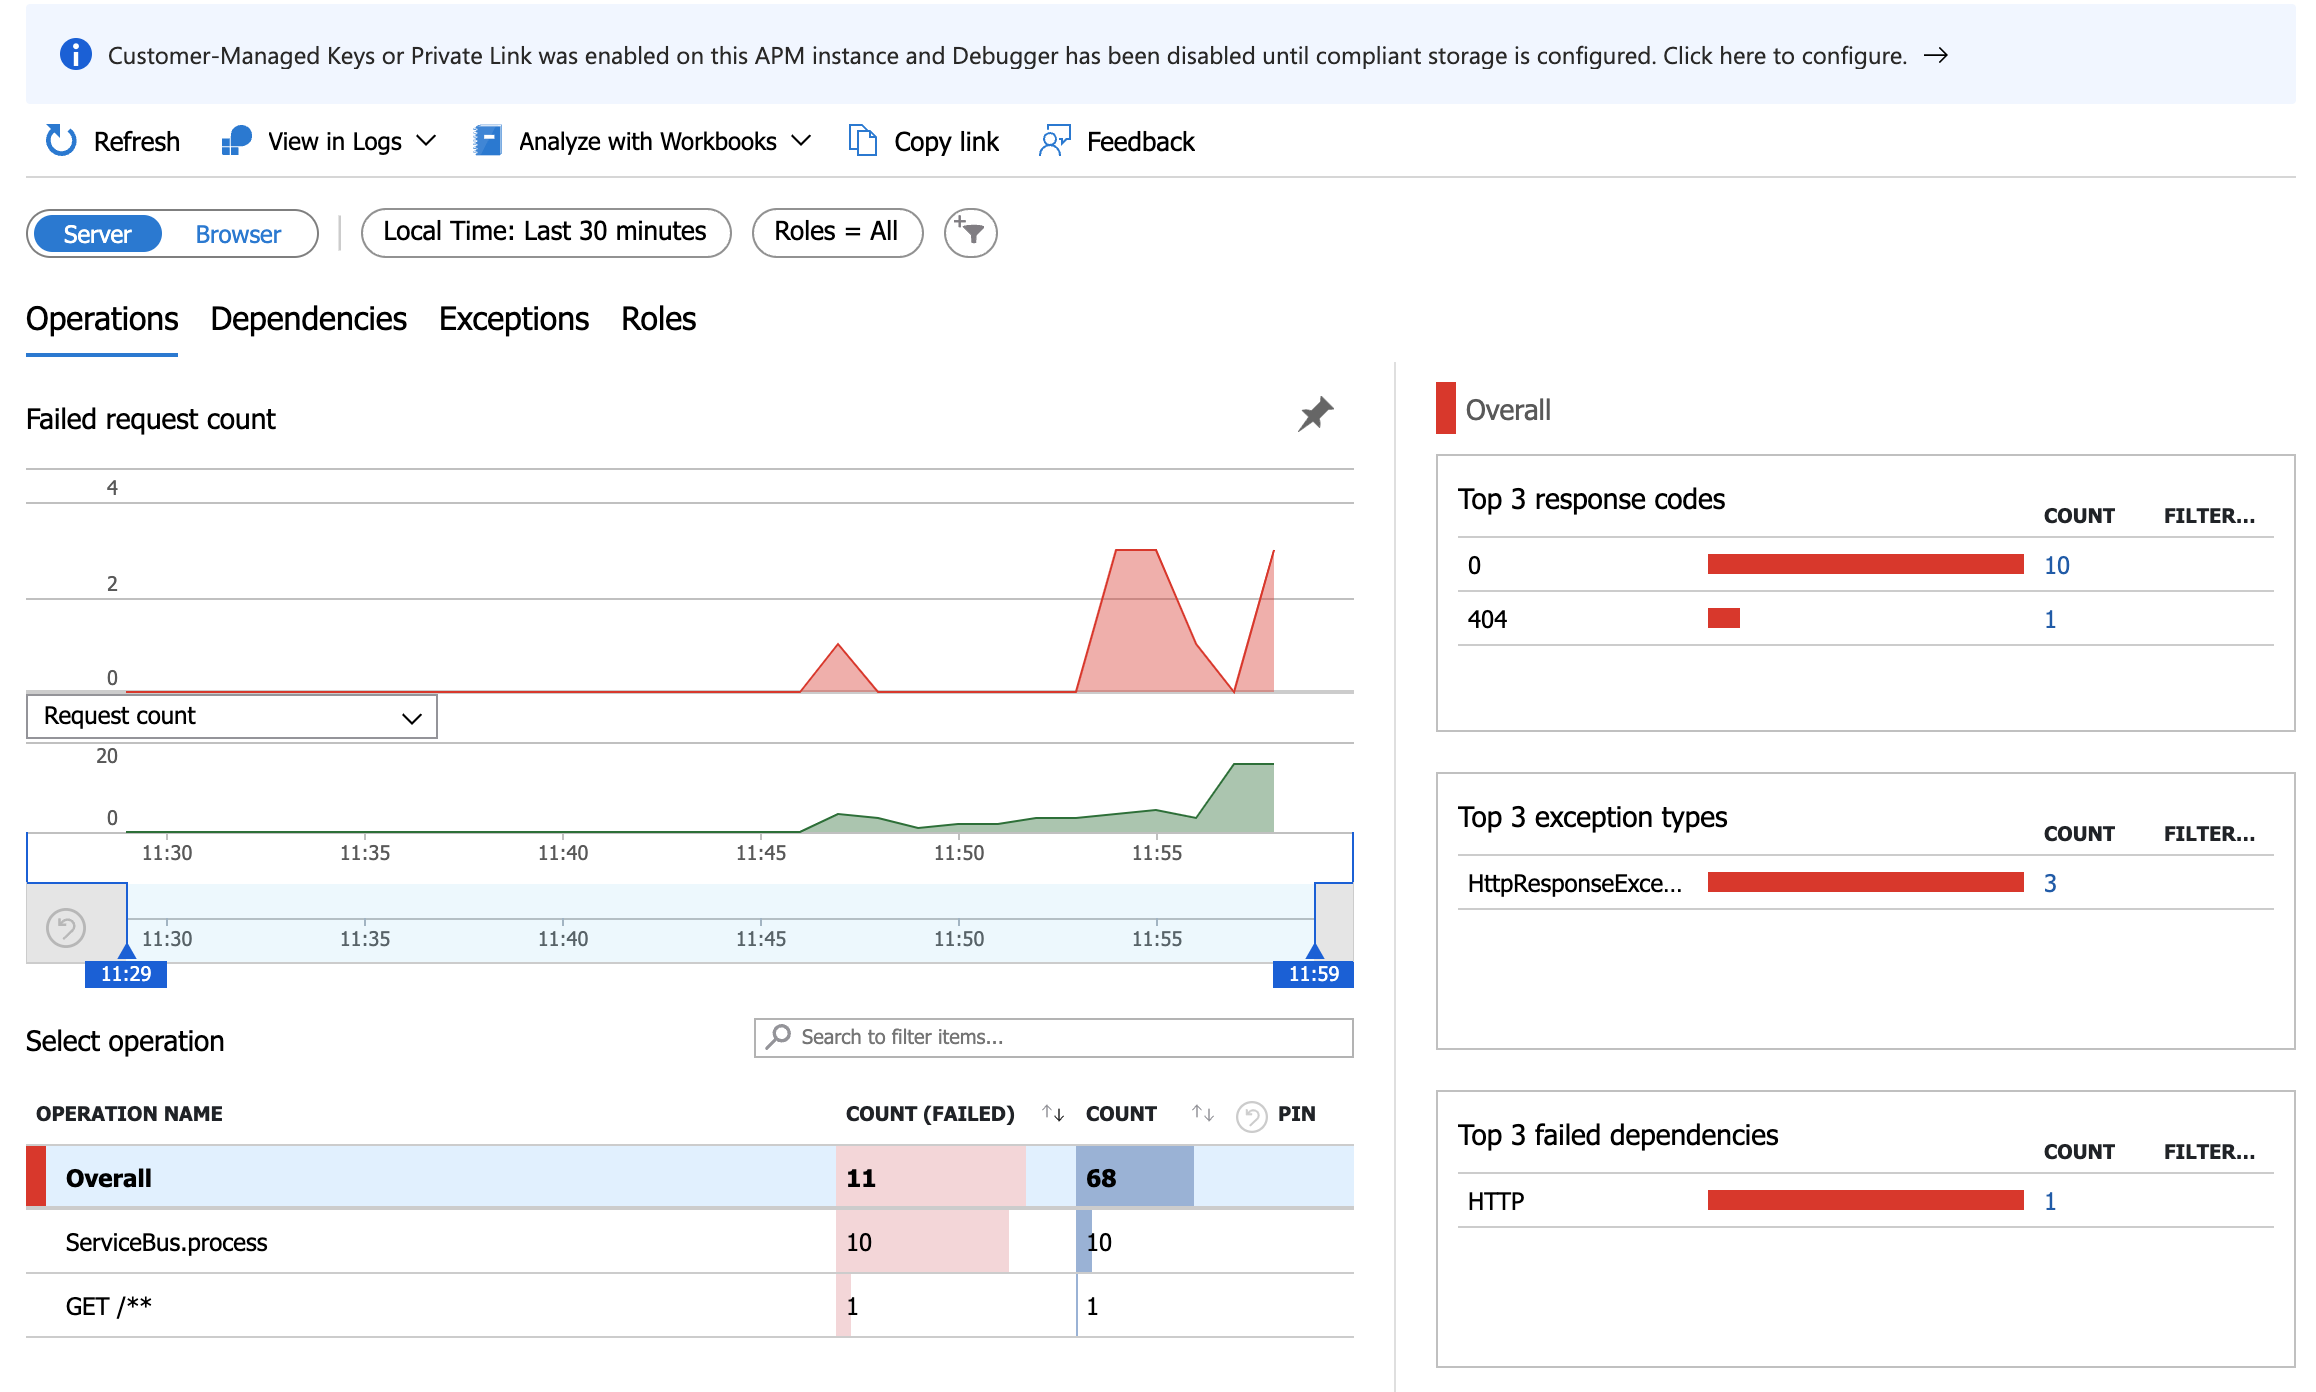Click the timeline reset zoom icon
This screenshot has width=2316, height=1392.
coord(66,927)
